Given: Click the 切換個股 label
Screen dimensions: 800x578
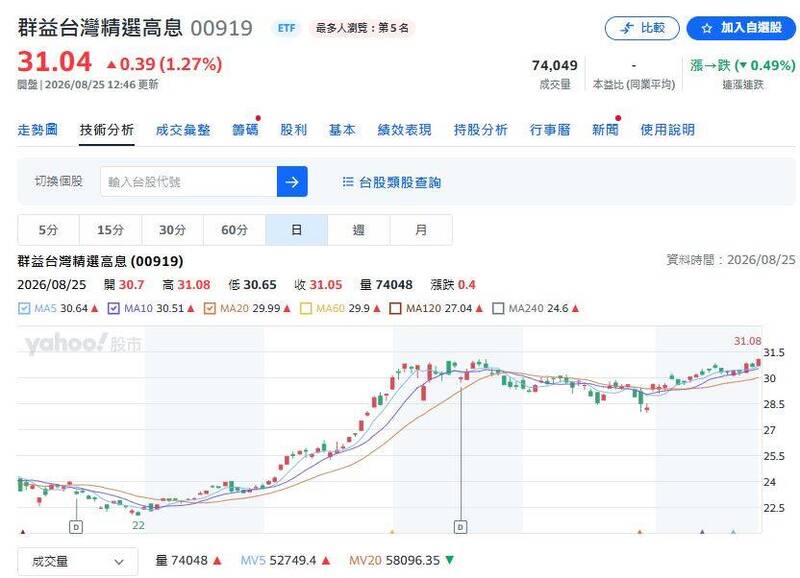Looking at the screenshot, I should (59, 181).
